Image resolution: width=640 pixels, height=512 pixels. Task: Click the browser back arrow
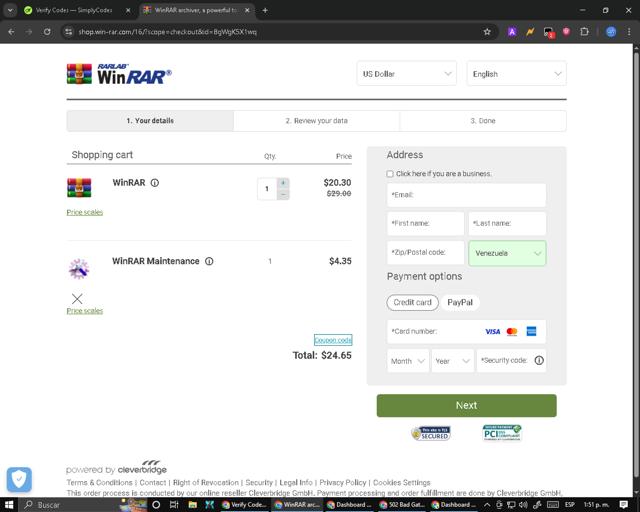coord(11,32)
